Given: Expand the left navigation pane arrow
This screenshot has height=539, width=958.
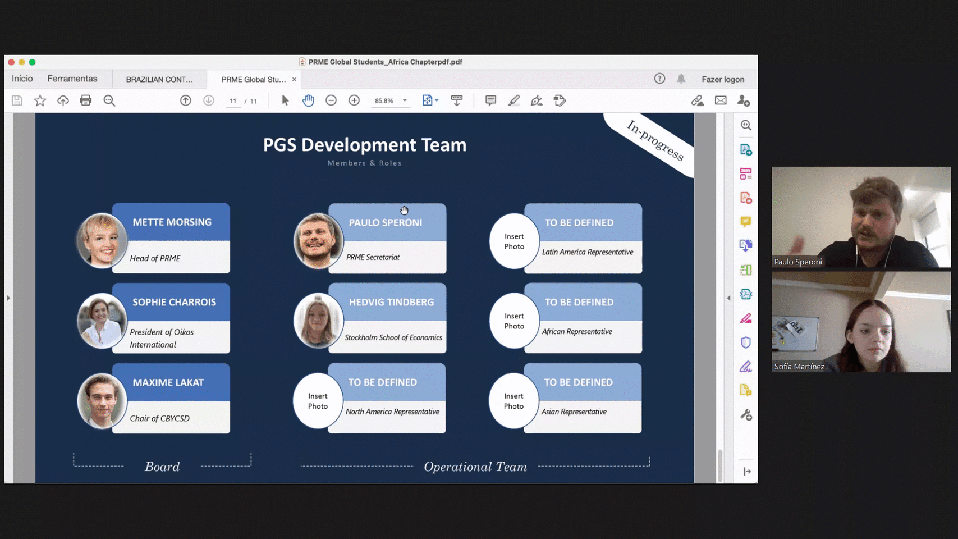Looking at the screenshot, I should point(8,298).
